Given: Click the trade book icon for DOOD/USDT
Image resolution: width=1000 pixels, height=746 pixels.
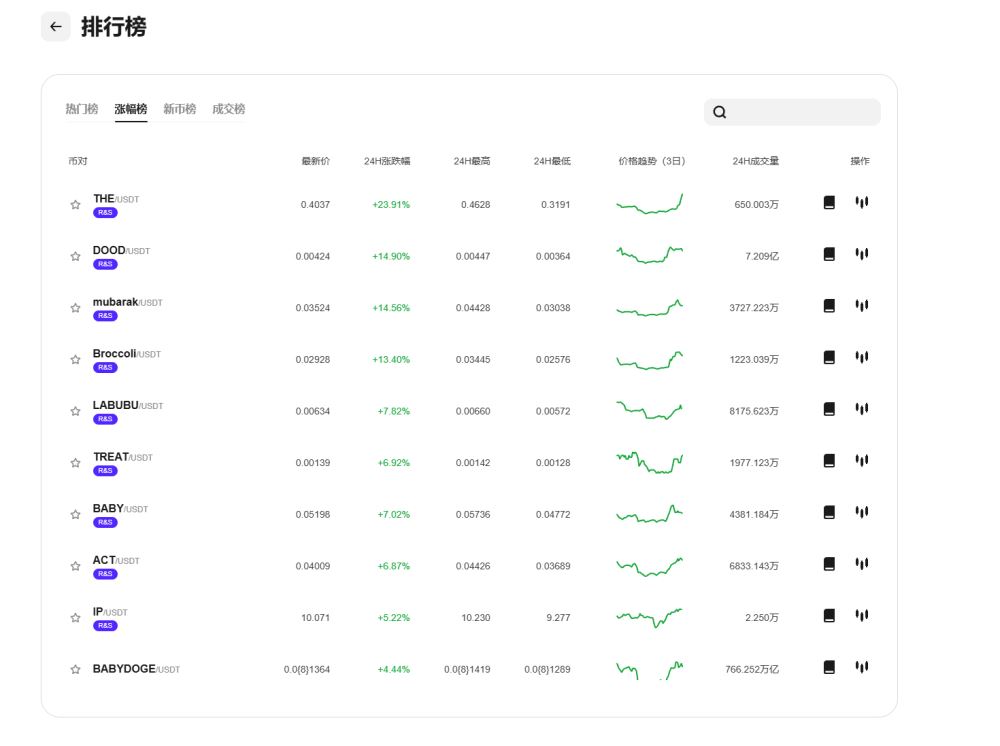Looking at the screenshot, I should click(x=829, y=253).
